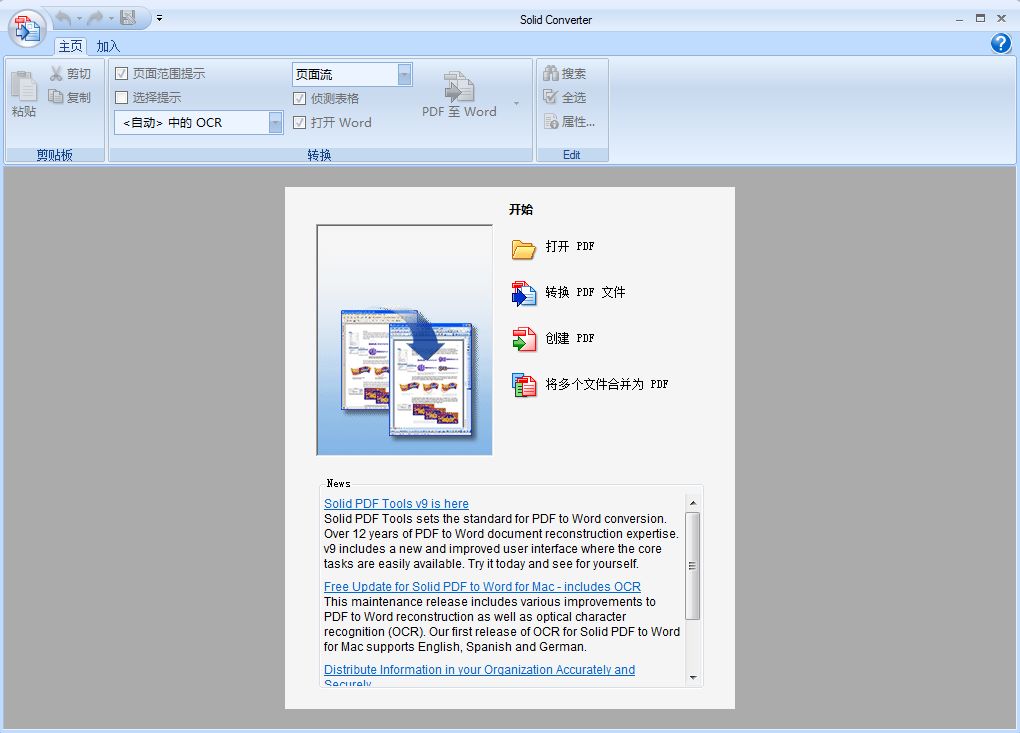
Task: Open the quick access toolbar customize arrow
Action: click(x=159, y=18)
